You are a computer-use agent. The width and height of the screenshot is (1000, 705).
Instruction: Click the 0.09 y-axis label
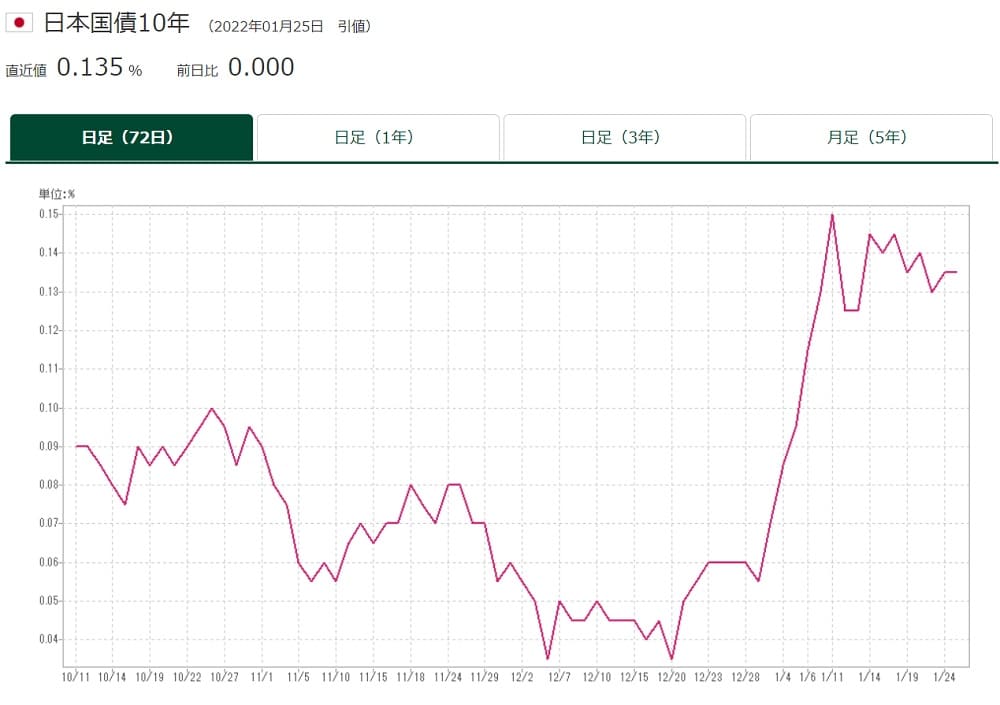(x=49, y=446)
